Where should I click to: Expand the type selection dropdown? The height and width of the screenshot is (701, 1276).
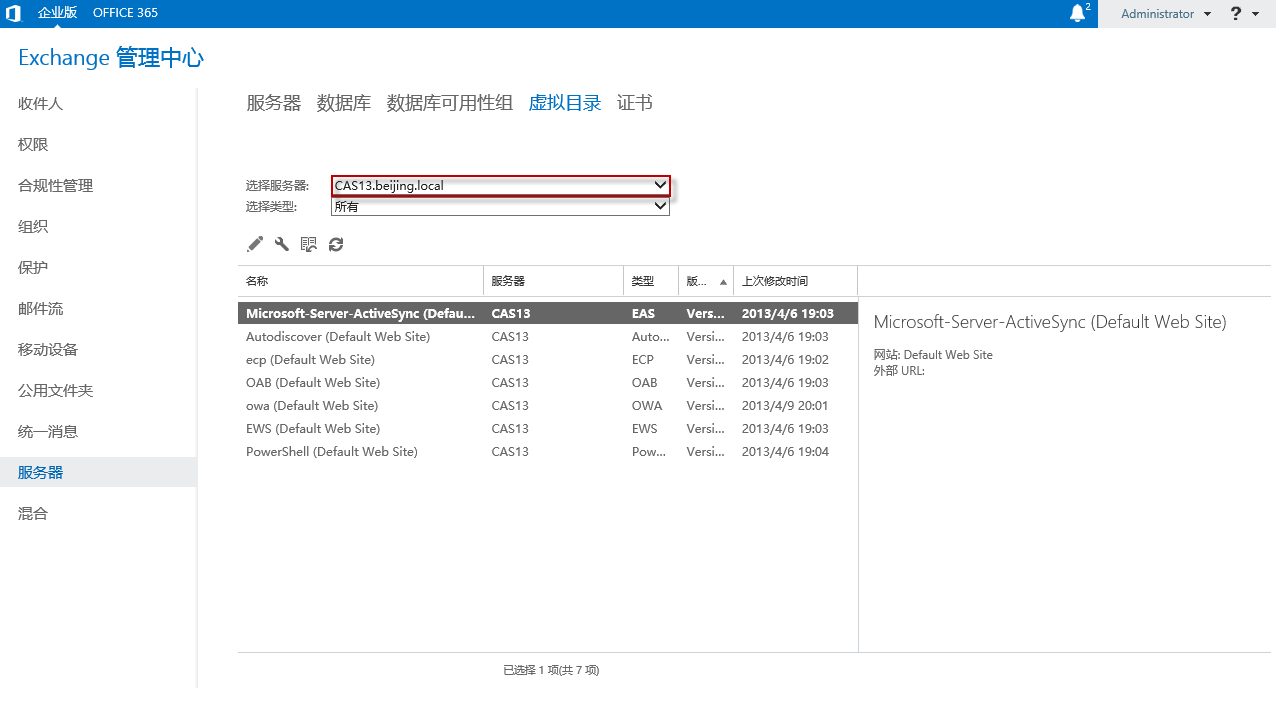click(500, 206)
